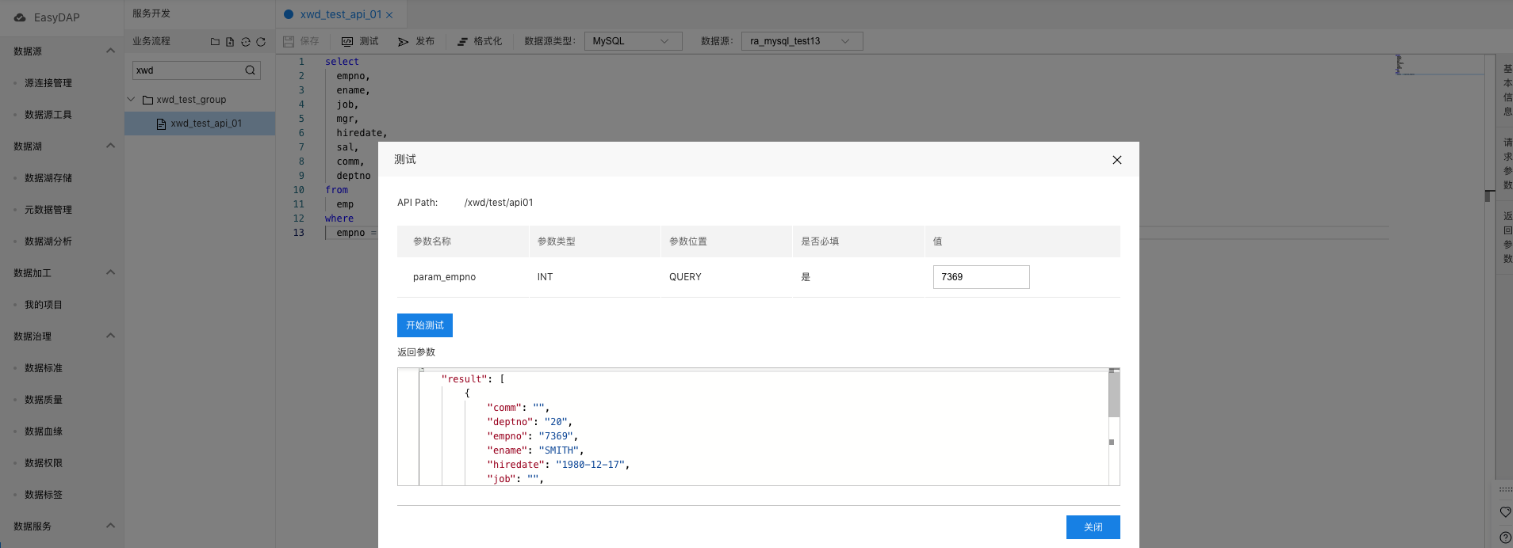Open 数据湖分析 in the sidebar
The image size is (1513, 548).
[48, 241]
